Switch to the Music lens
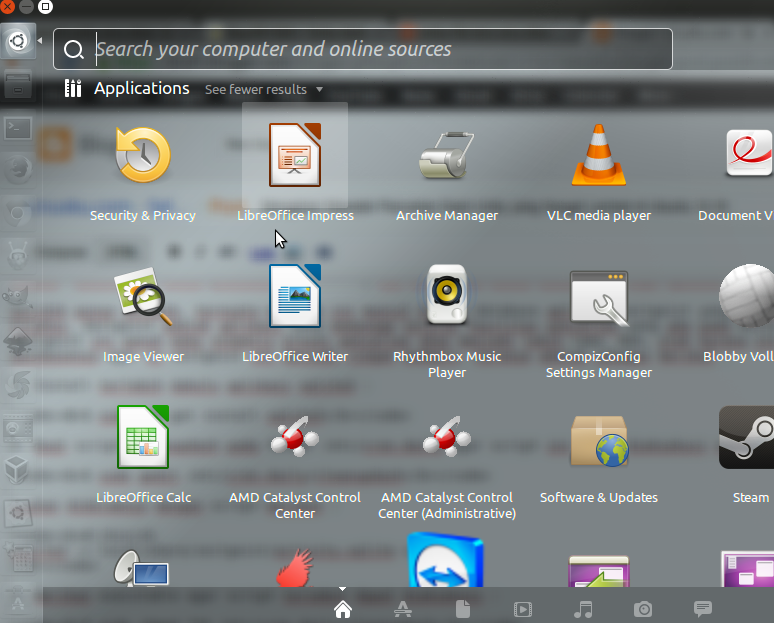The width and height of the screenshot is (774, 623). tap(583, 610)
